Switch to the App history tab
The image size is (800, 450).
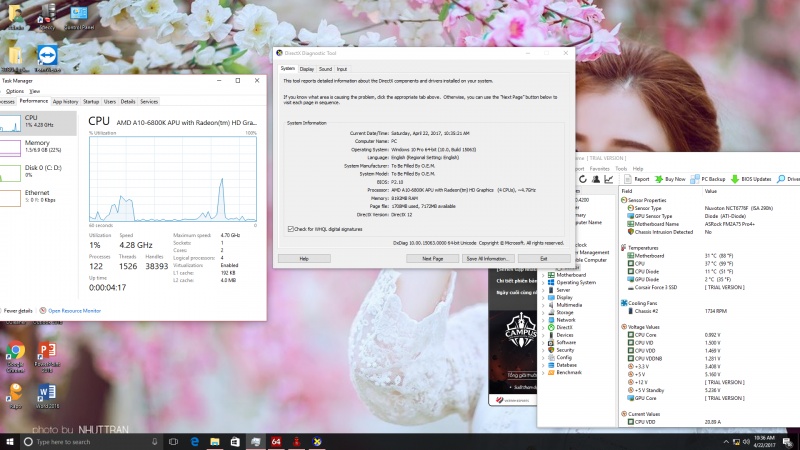coord(65,101)
